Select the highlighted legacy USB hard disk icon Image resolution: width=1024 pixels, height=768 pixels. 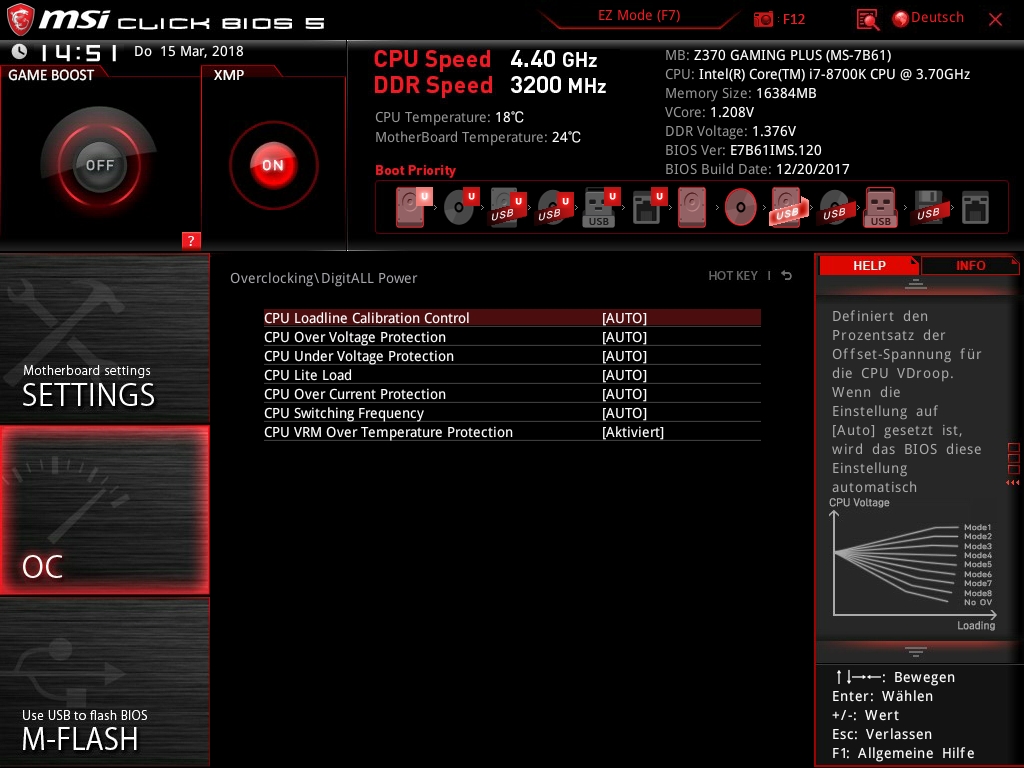click(x=789, y=208)
